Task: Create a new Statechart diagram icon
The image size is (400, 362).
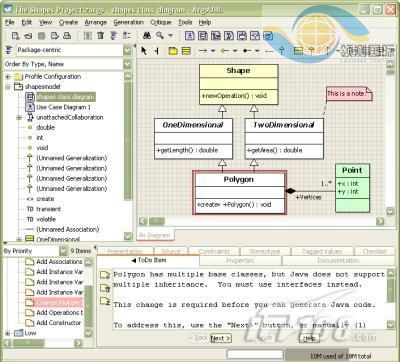Action: click(x=242, y=35)
